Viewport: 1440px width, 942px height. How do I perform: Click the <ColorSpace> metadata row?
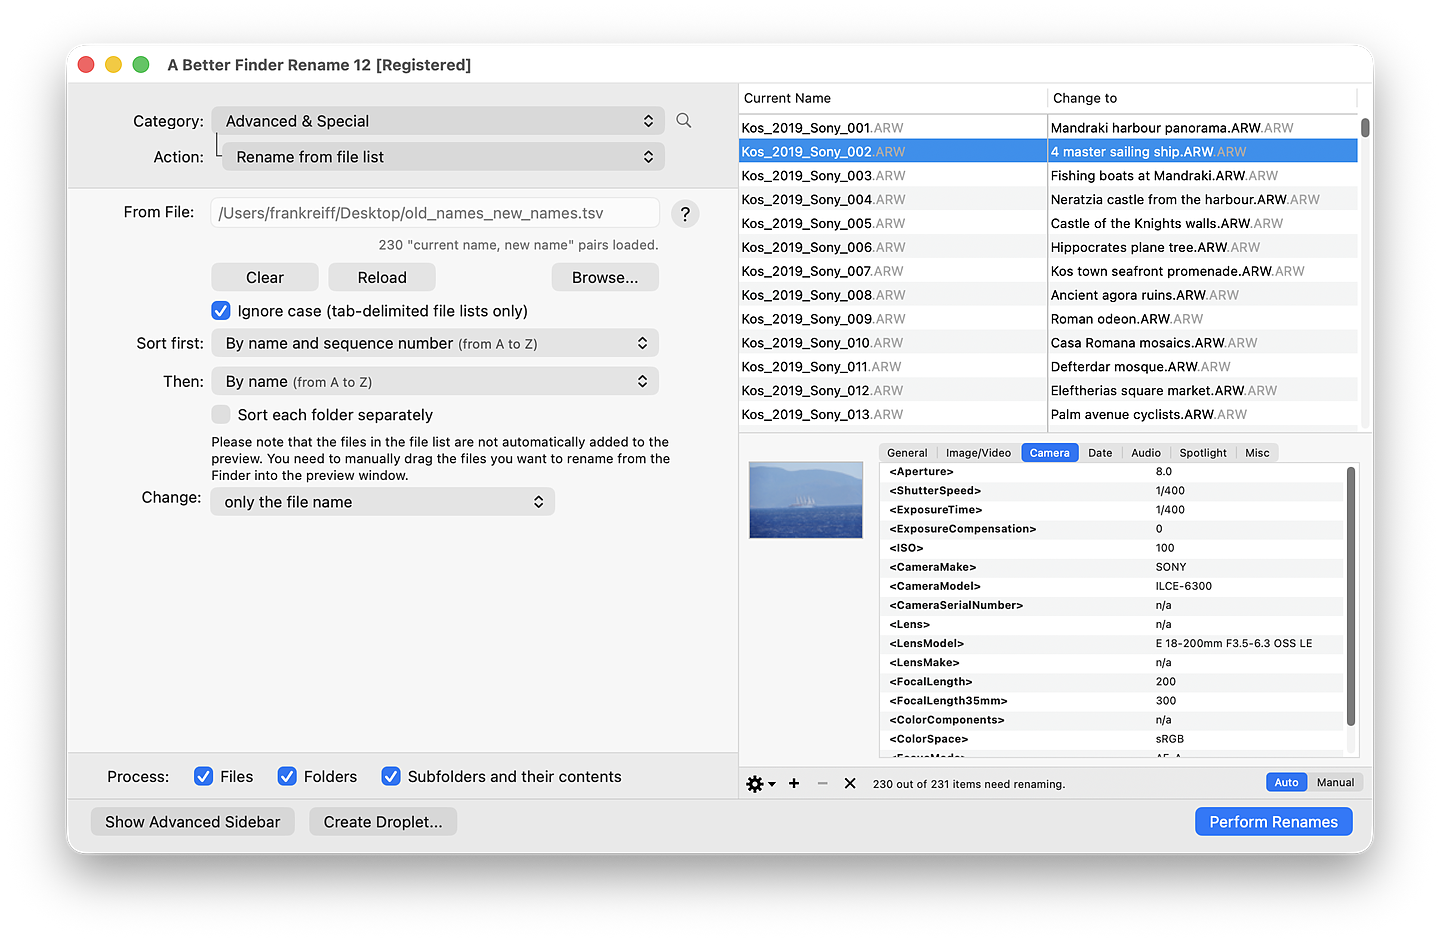(x=1112, y=739)
